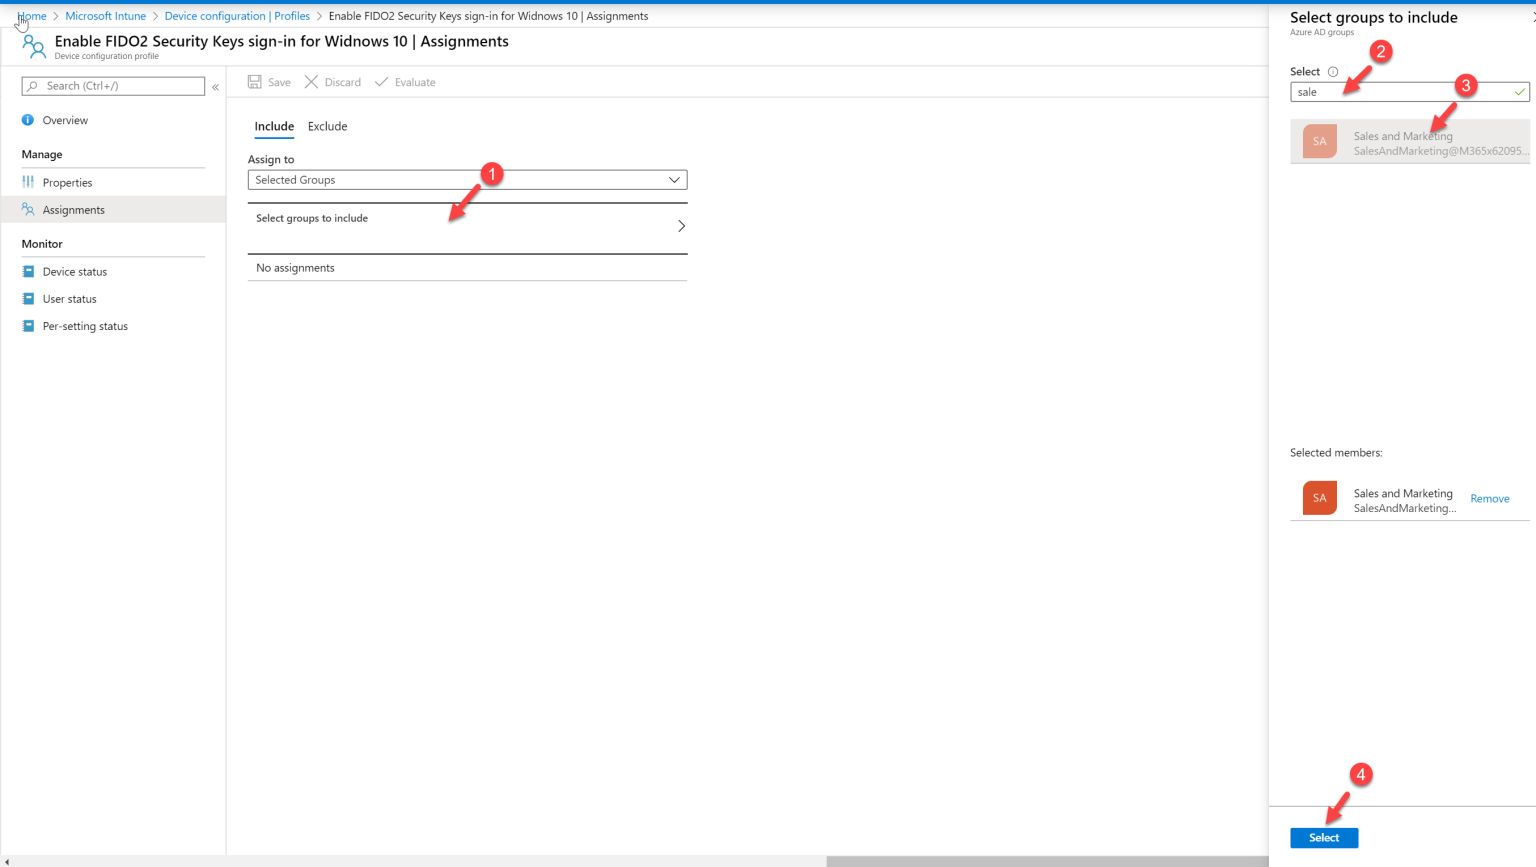Click the Properties icon under Manage

[28, 182]
